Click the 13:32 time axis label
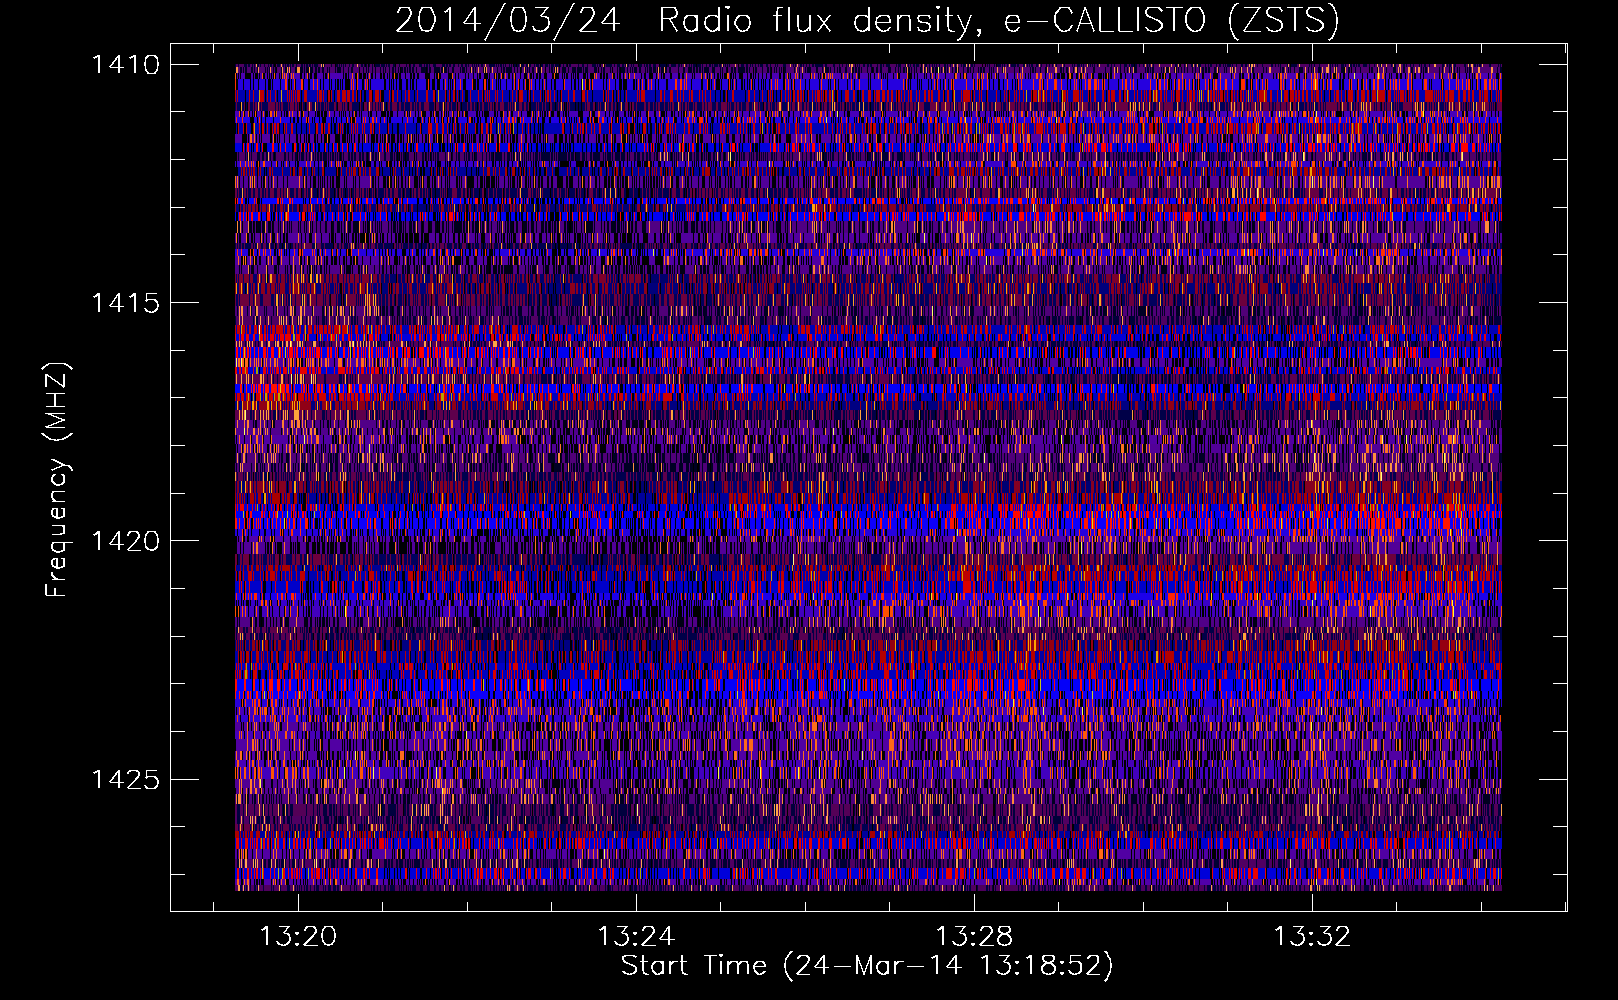The width and height of the screenshot is (1618, 1000). click(1312, 937)
